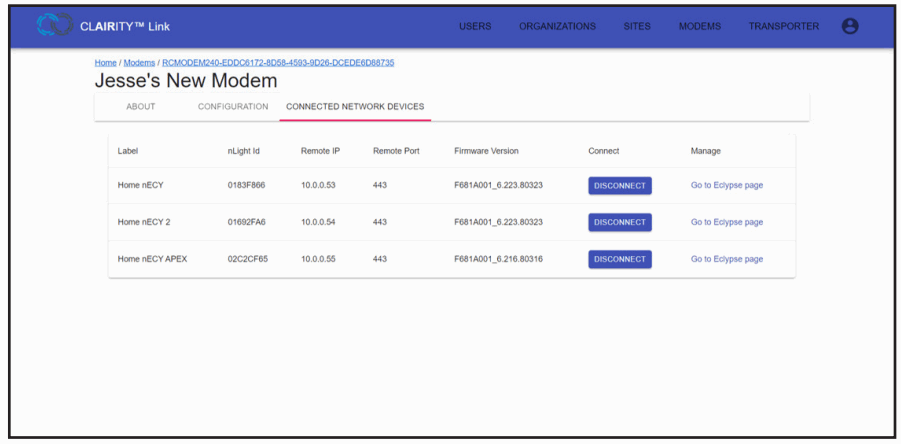
Task: Go to ORGANIZATIONS in the top navigation
Action: [557, 26]
